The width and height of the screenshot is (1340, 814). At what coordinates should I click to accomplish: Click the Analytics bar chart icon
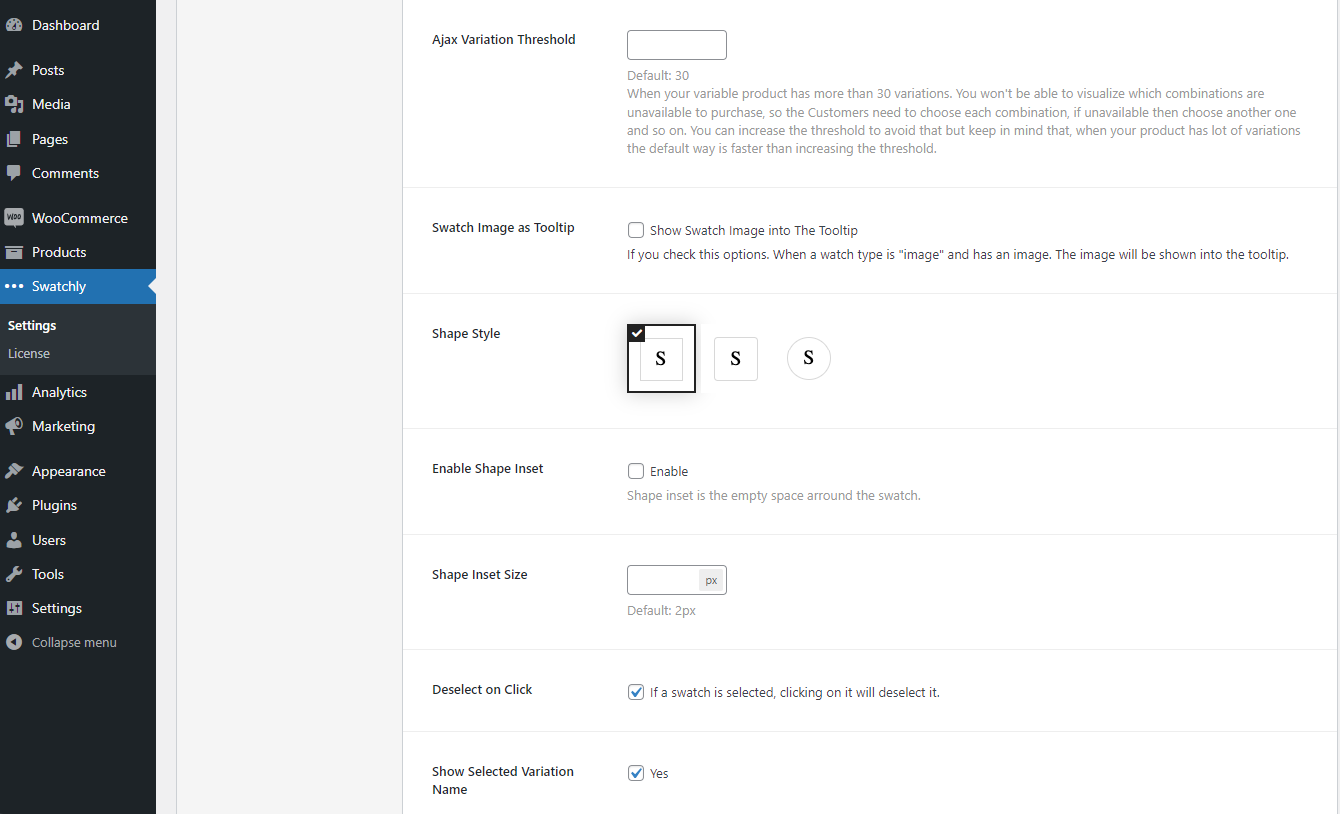tap(14, 392)
